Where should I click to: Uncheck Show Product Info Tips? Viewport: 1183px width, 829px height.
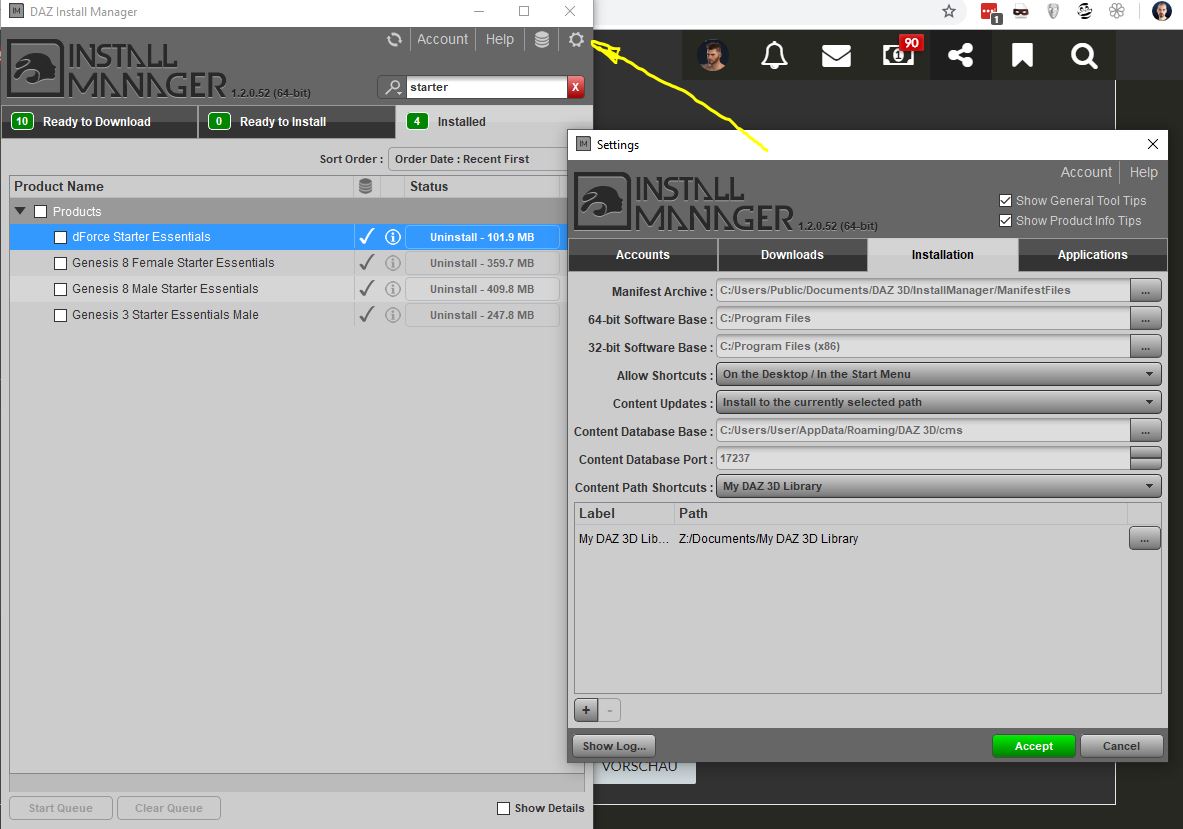[x=1005, y=221]
